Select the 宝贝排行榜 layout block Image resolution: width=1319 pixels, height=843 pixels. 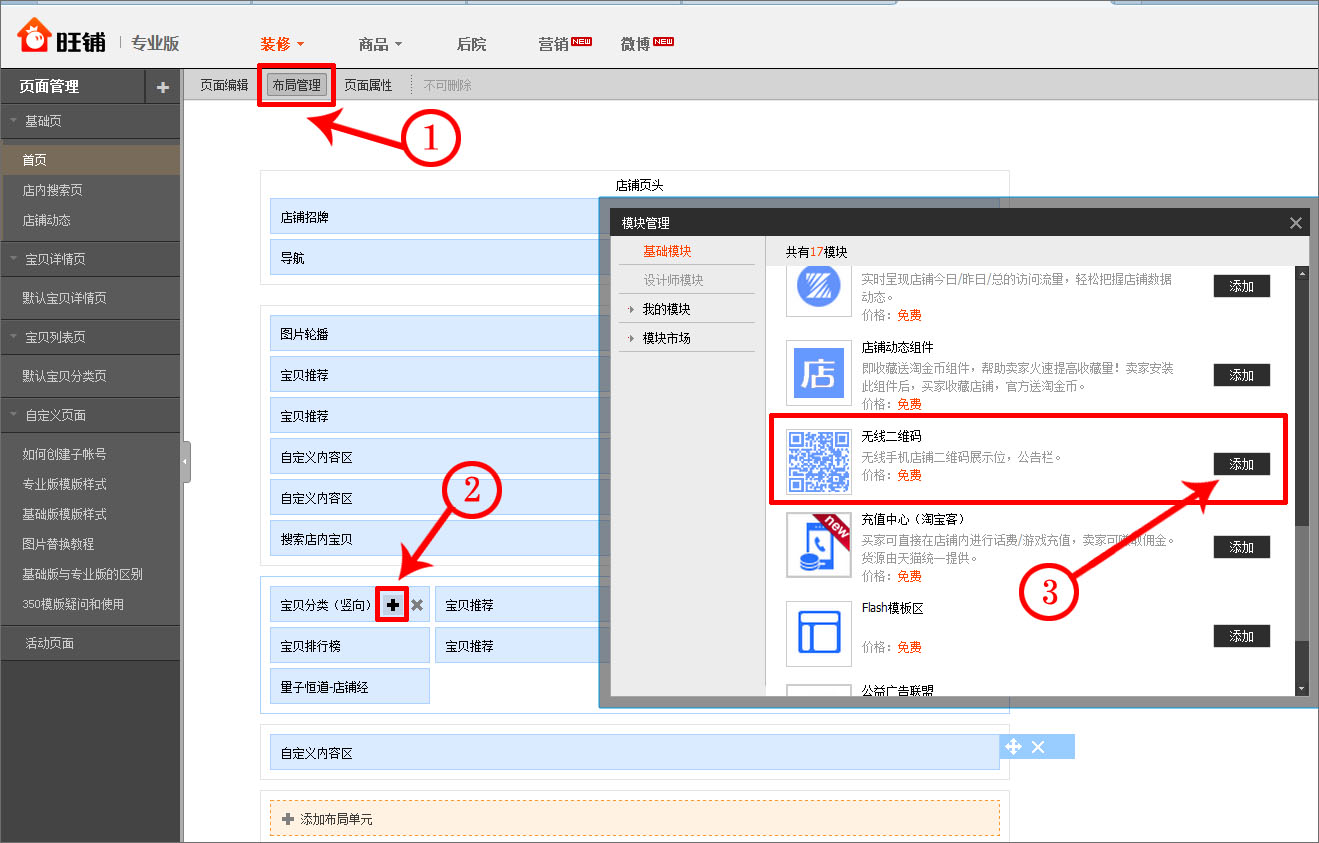[350, 646]
